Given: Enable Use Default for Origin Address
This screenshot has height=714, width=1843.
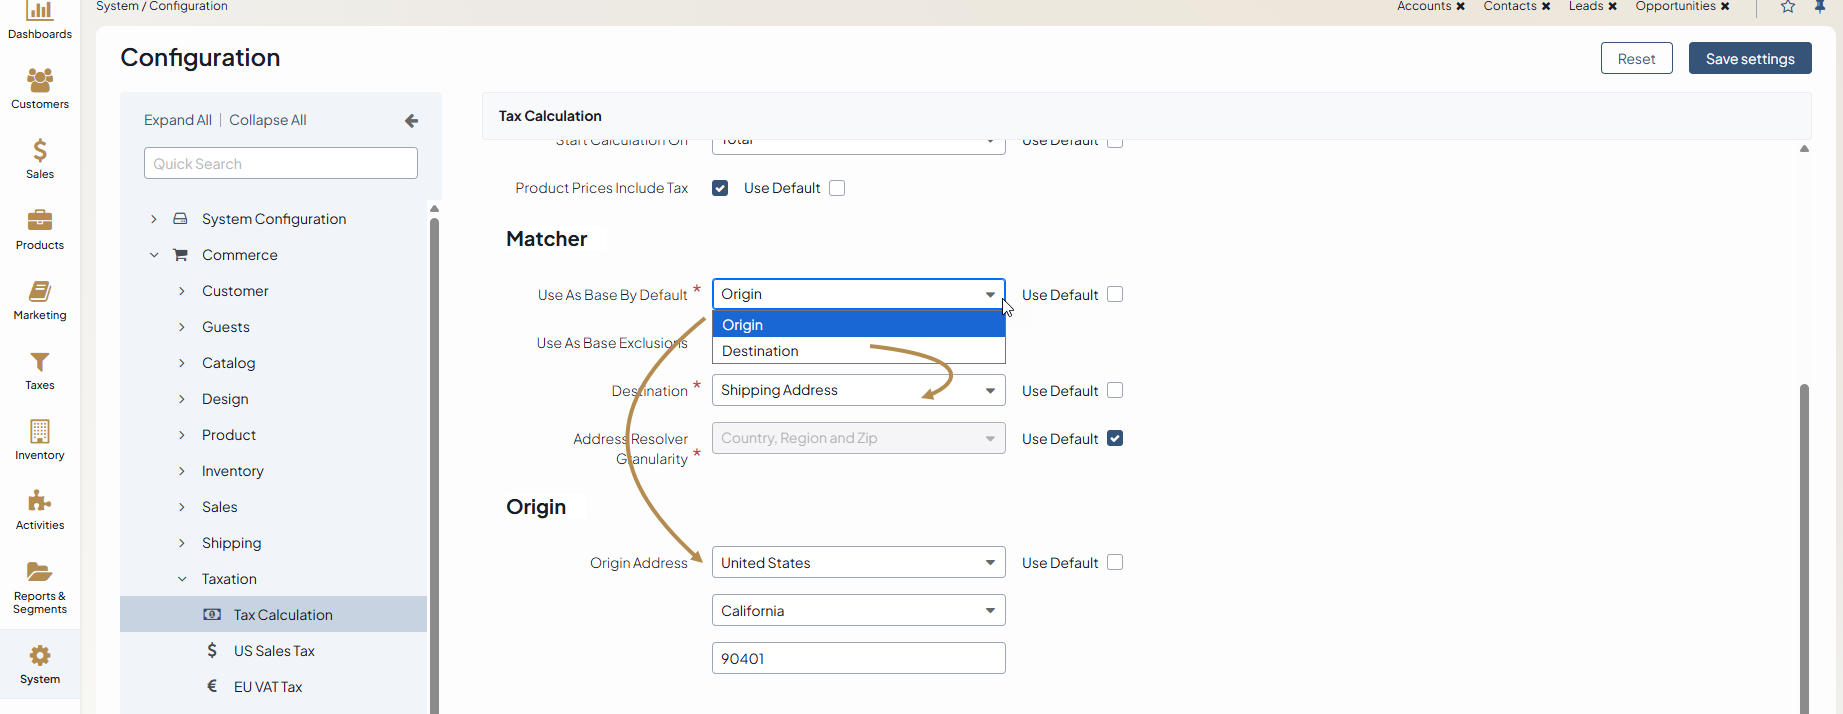Looking at the screenshot, I should coord(1115,563).
